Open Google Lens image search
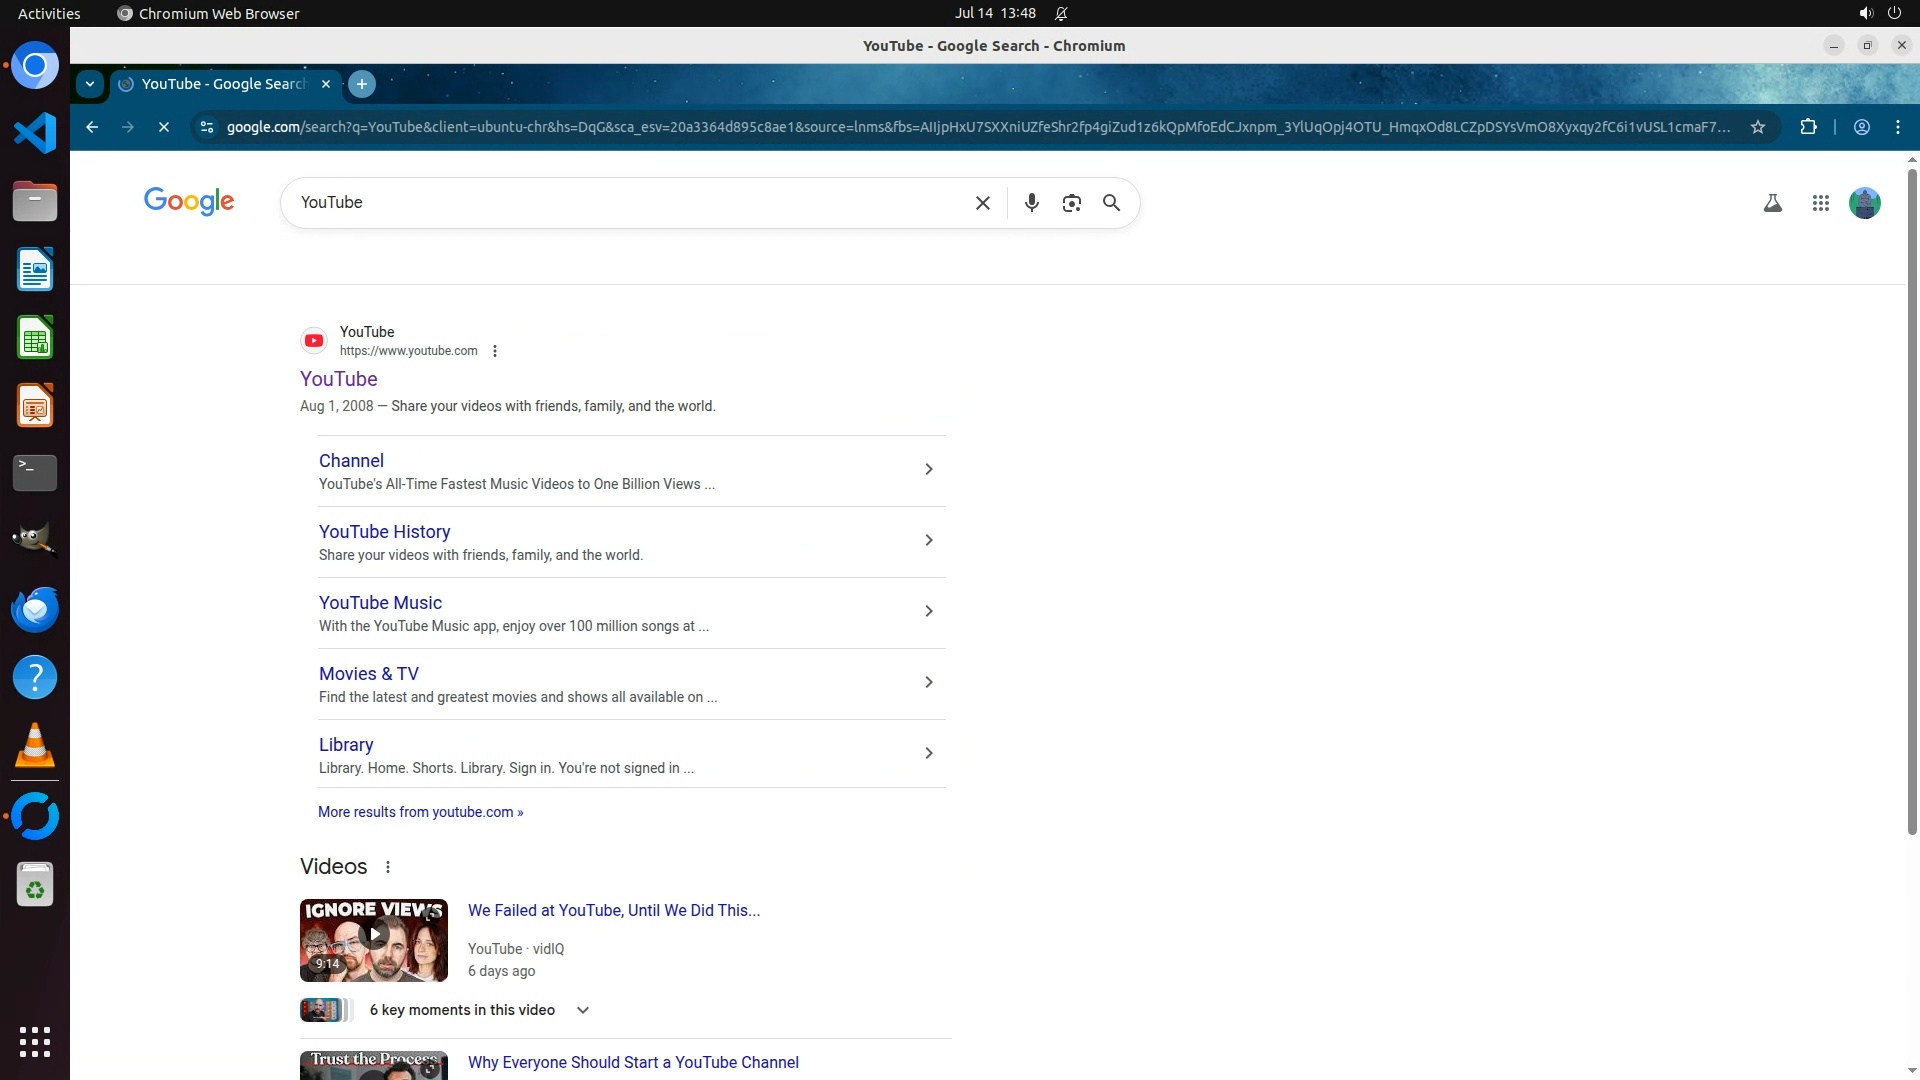Image resolution: width=1920 pixels, height=1080 pixels. [x=1071, y=203]
